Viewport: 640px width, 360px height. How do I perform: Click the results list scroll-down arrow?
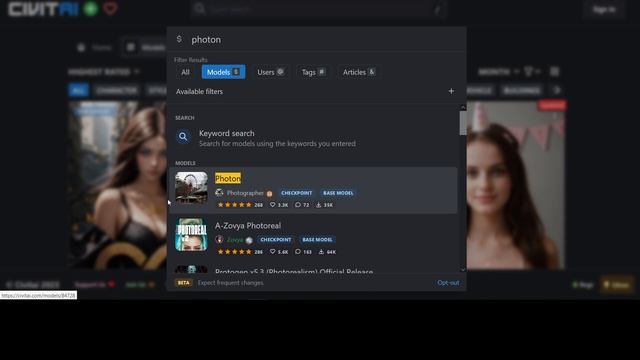(463, 269)
